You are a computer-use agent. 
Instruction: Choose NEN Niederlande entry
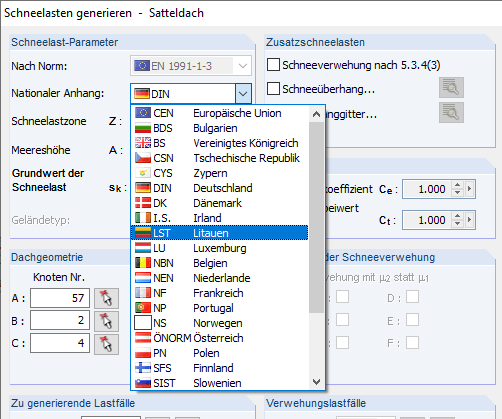point(220,278)
